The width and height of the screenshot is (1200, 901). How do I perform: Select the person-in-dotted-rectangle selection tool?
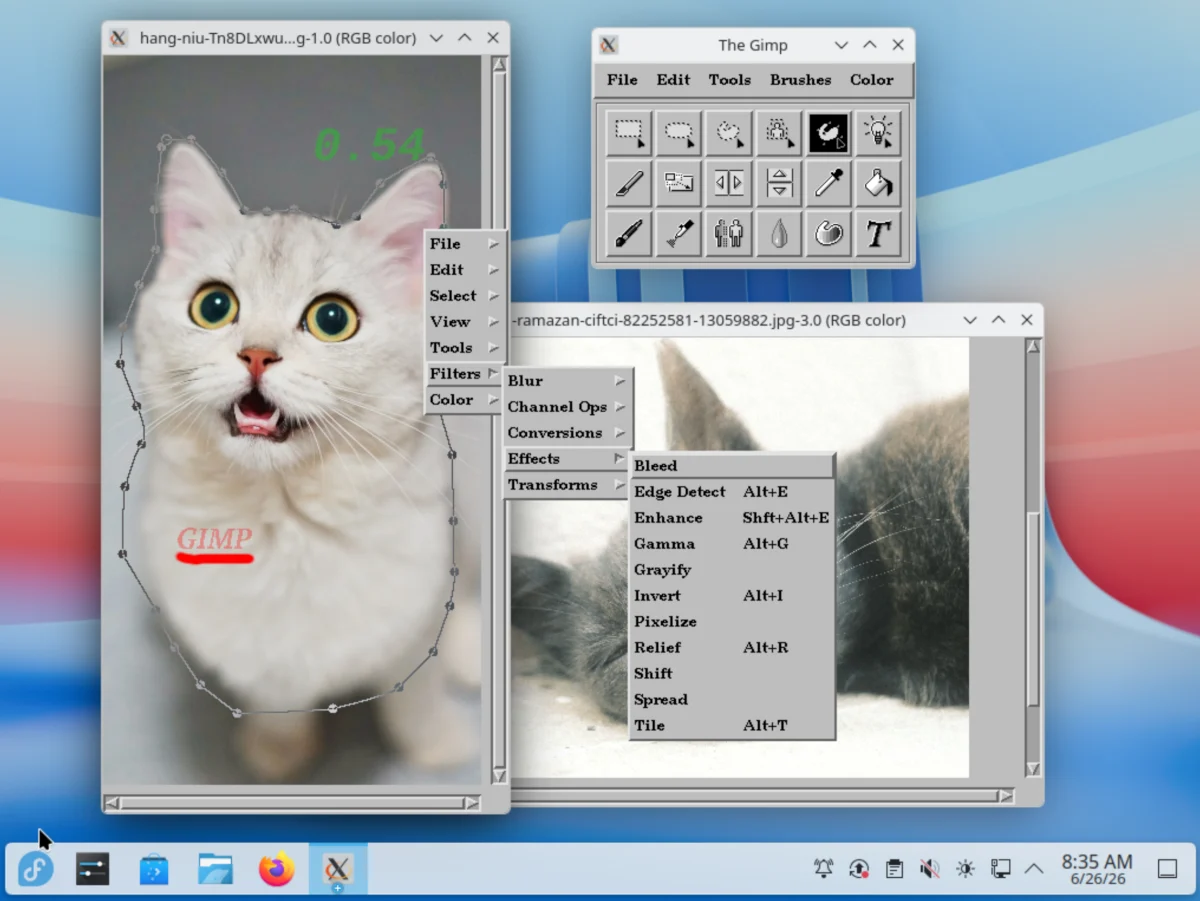[779, 132]
